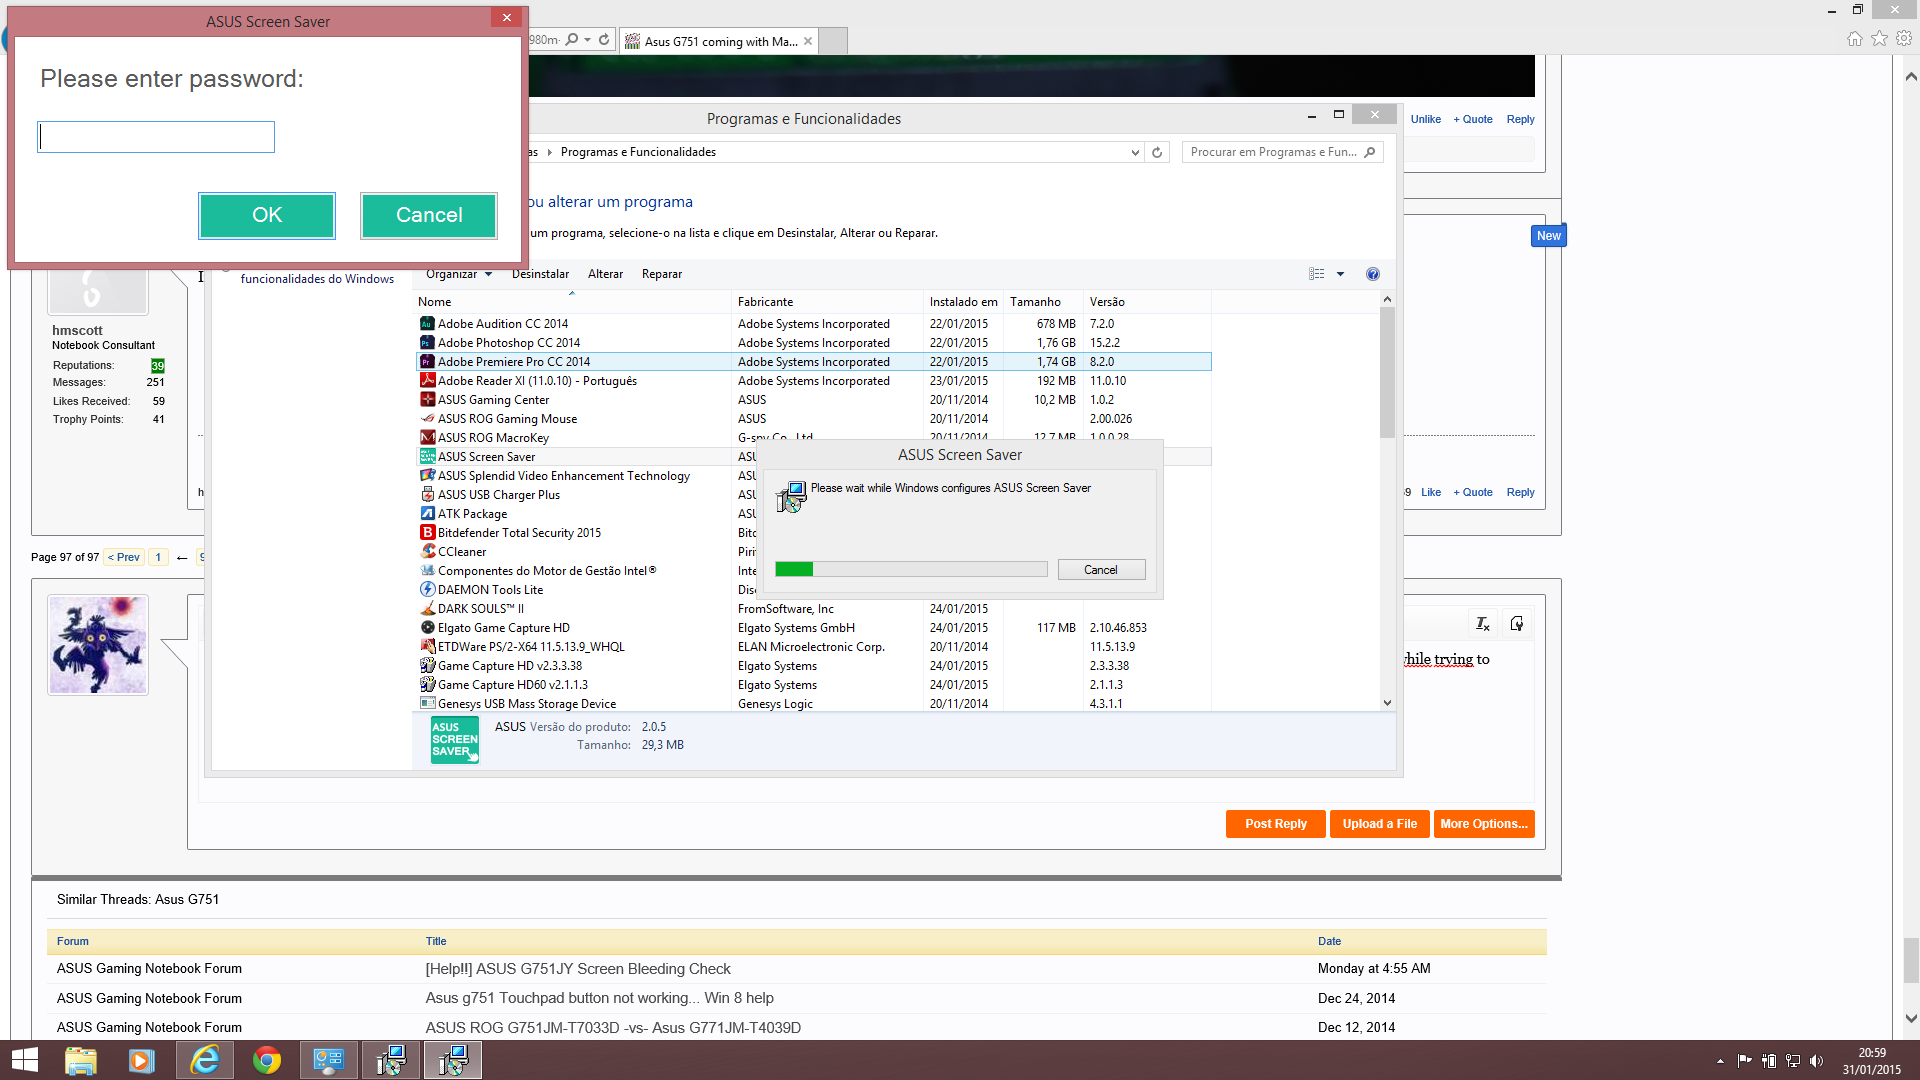Select Adobe Photoshop CC 2014 icon
Viewport: 1920px width, 1080px height.
coord(427,343)
